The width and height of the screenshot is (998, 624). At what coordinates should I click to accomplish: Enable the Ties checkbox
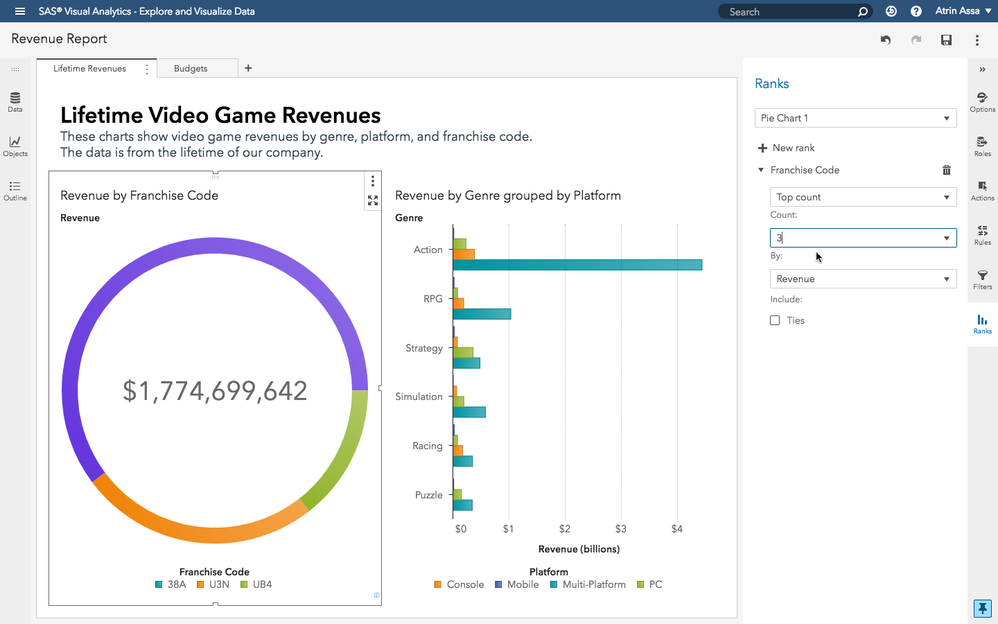pyautogui.click(x=775, y=321)
